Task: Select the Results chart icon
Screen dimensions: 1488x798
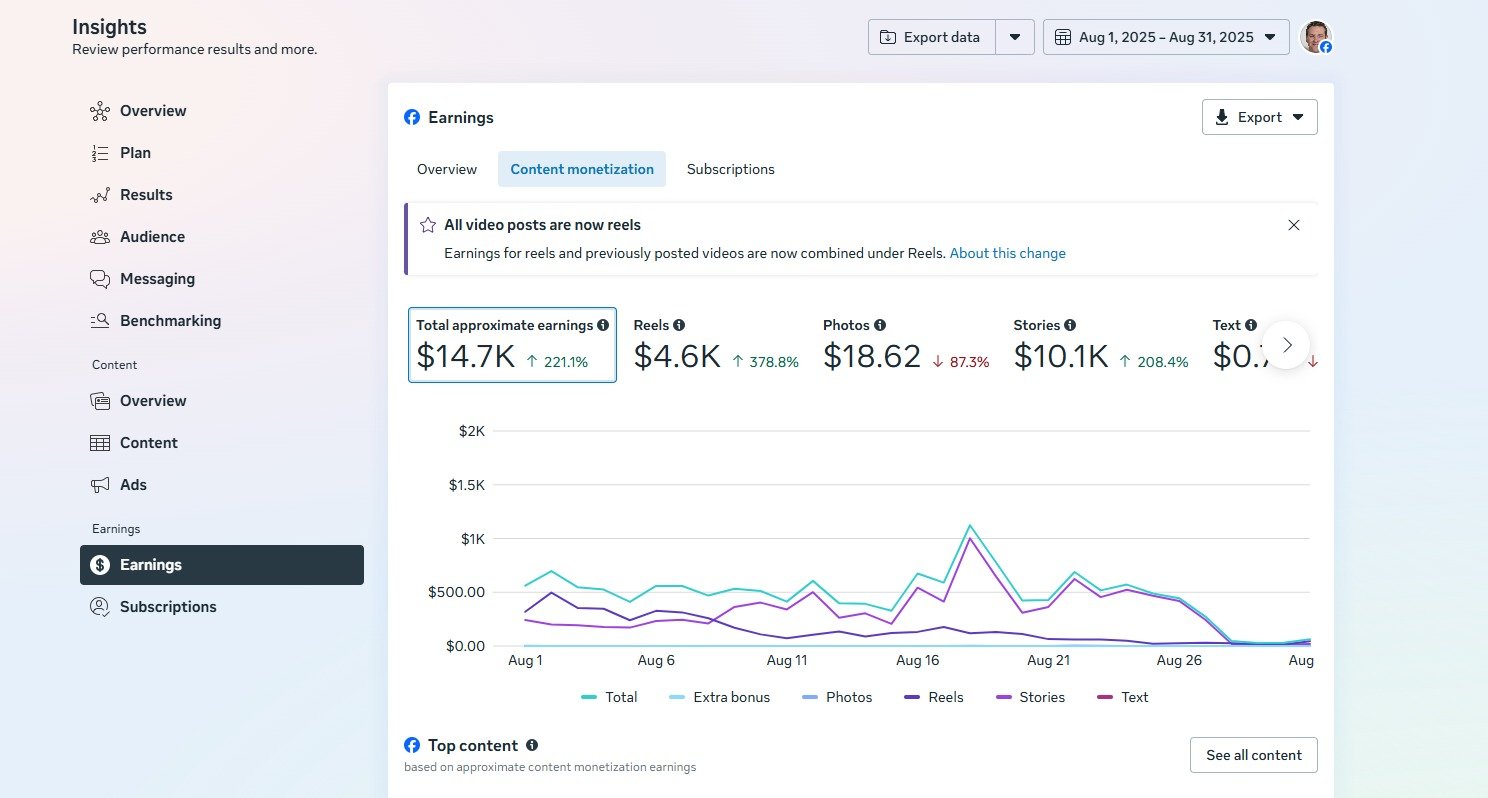Action: tap(99, 195)
